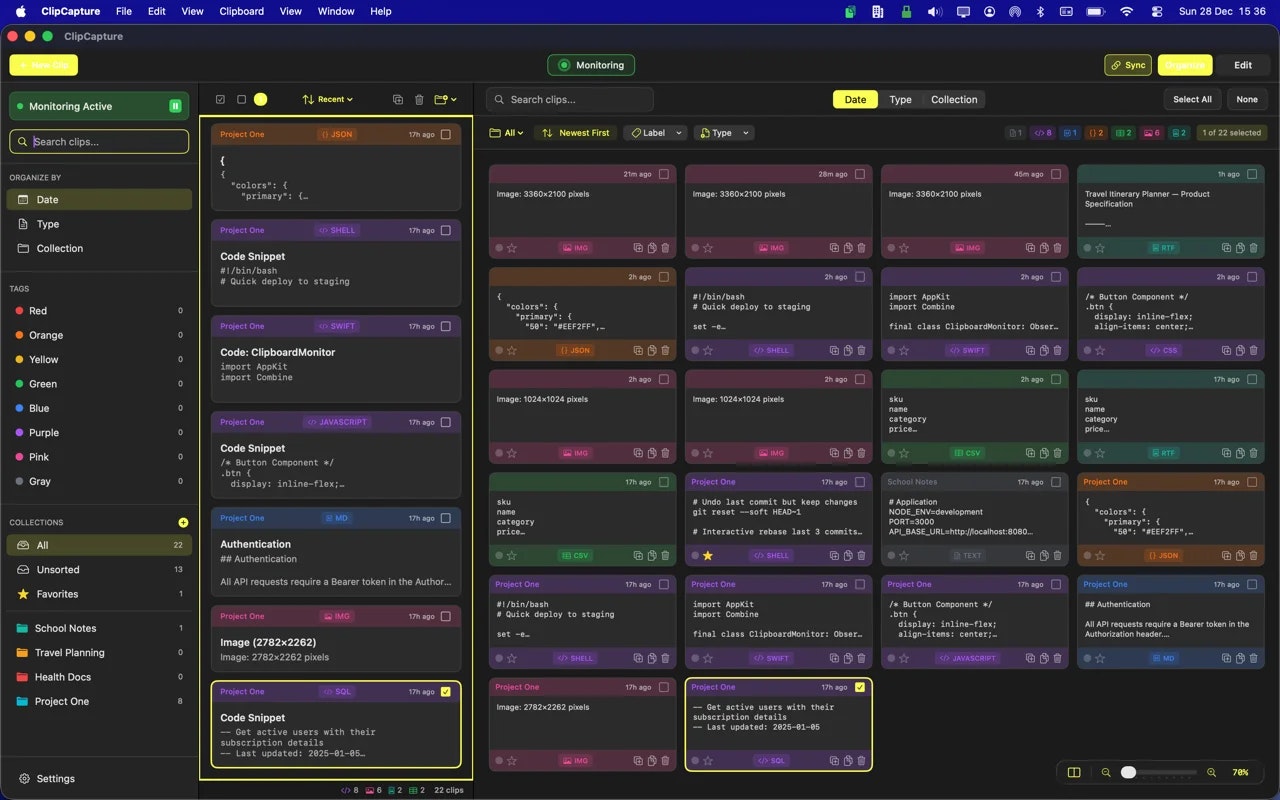Click the Search clips input field

coord(569,99)
